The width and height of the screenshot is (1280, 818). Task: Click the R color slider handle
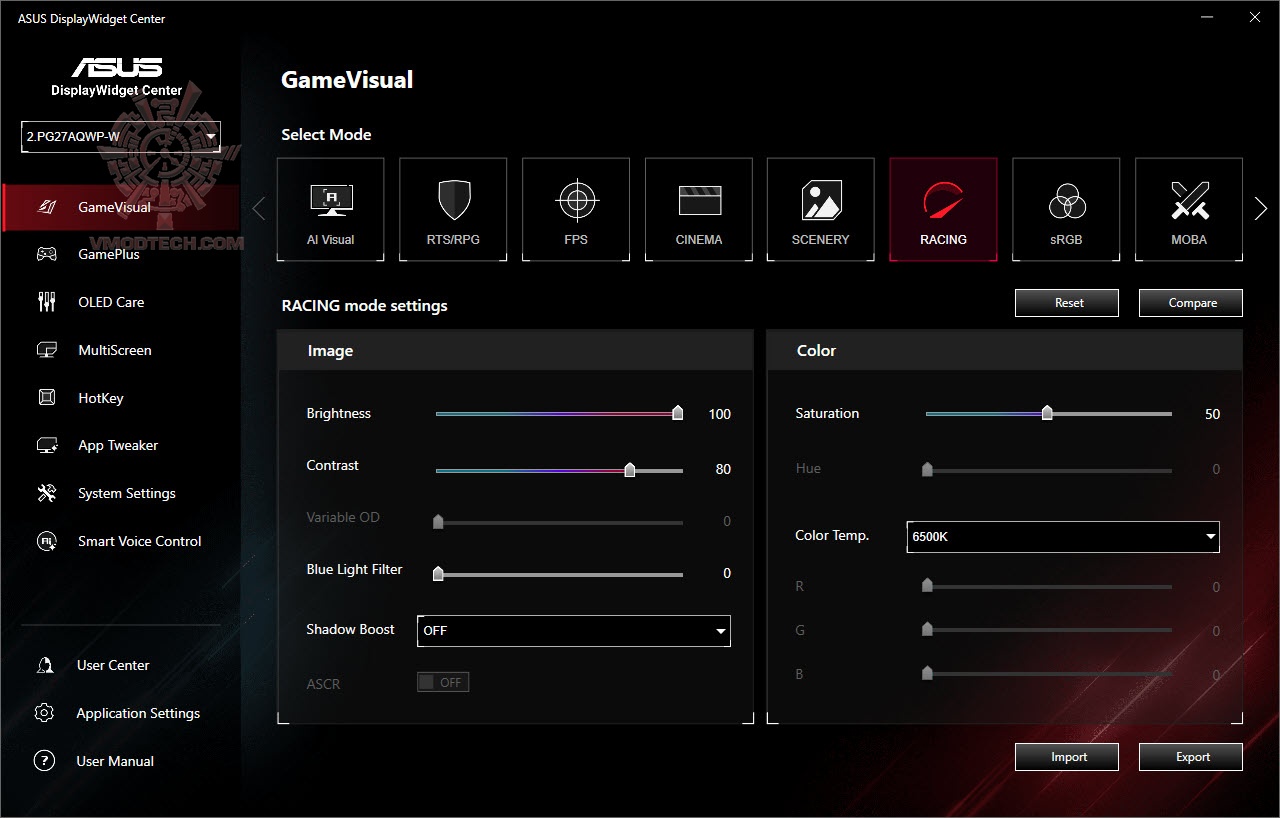click(x=927, y=586)
